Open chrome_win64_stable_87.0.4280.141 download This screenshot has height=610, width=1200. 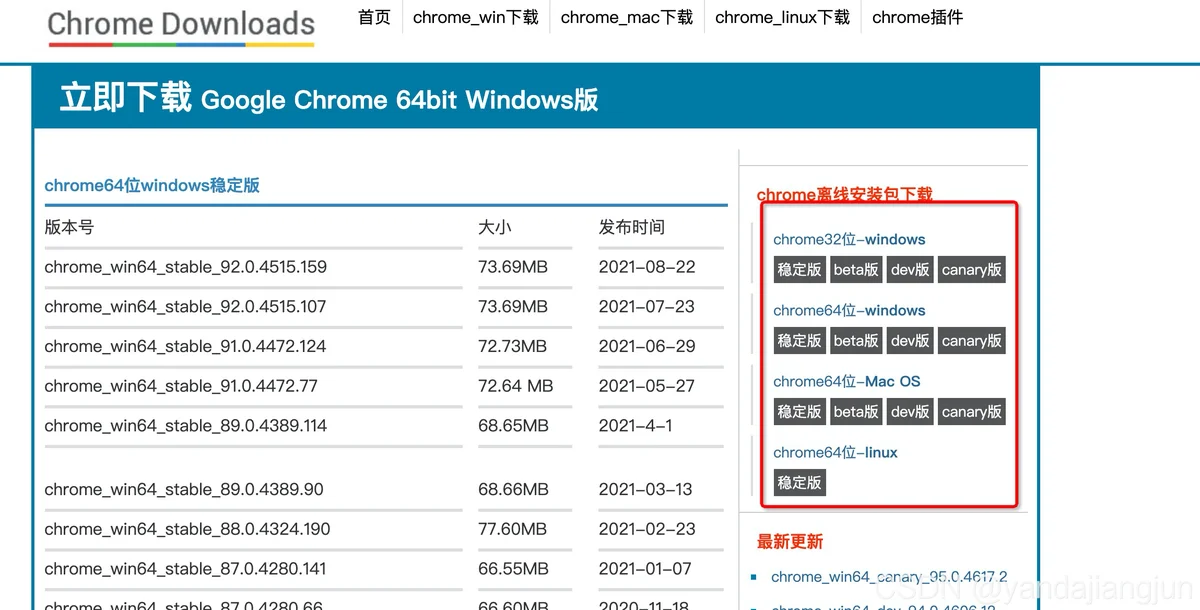(x=186, y=569)
